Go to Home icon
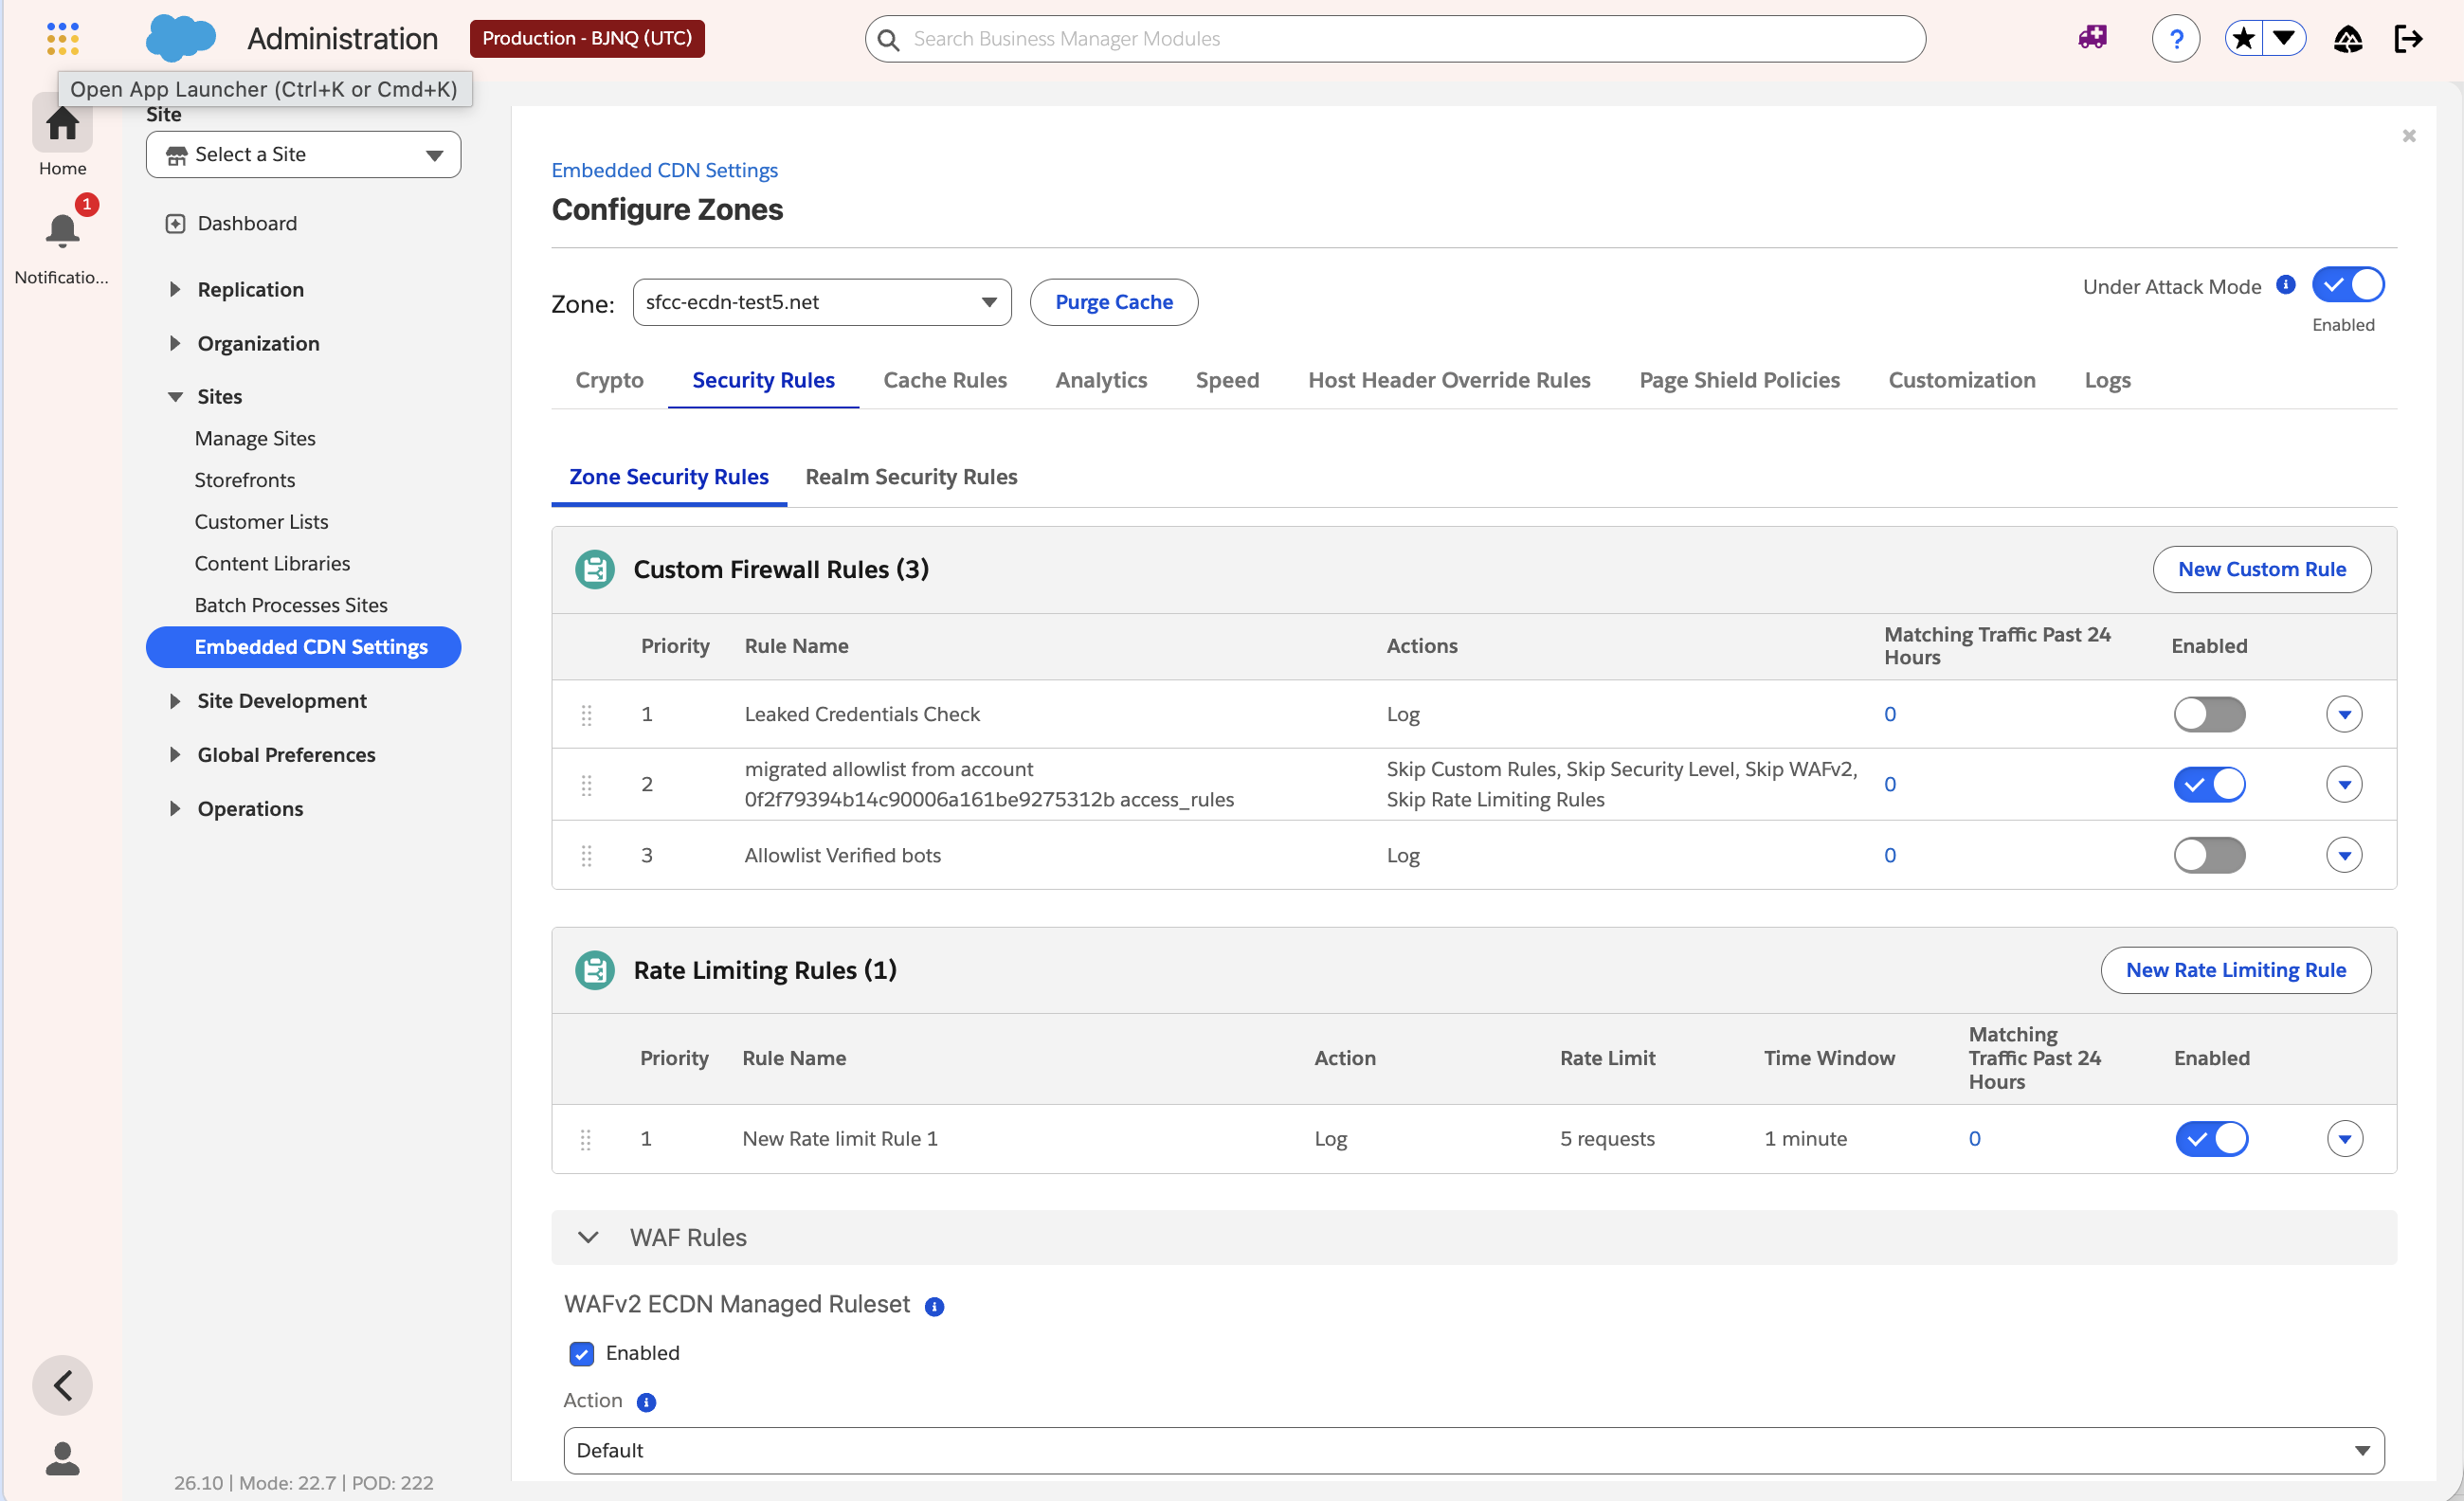 (62, 125)
